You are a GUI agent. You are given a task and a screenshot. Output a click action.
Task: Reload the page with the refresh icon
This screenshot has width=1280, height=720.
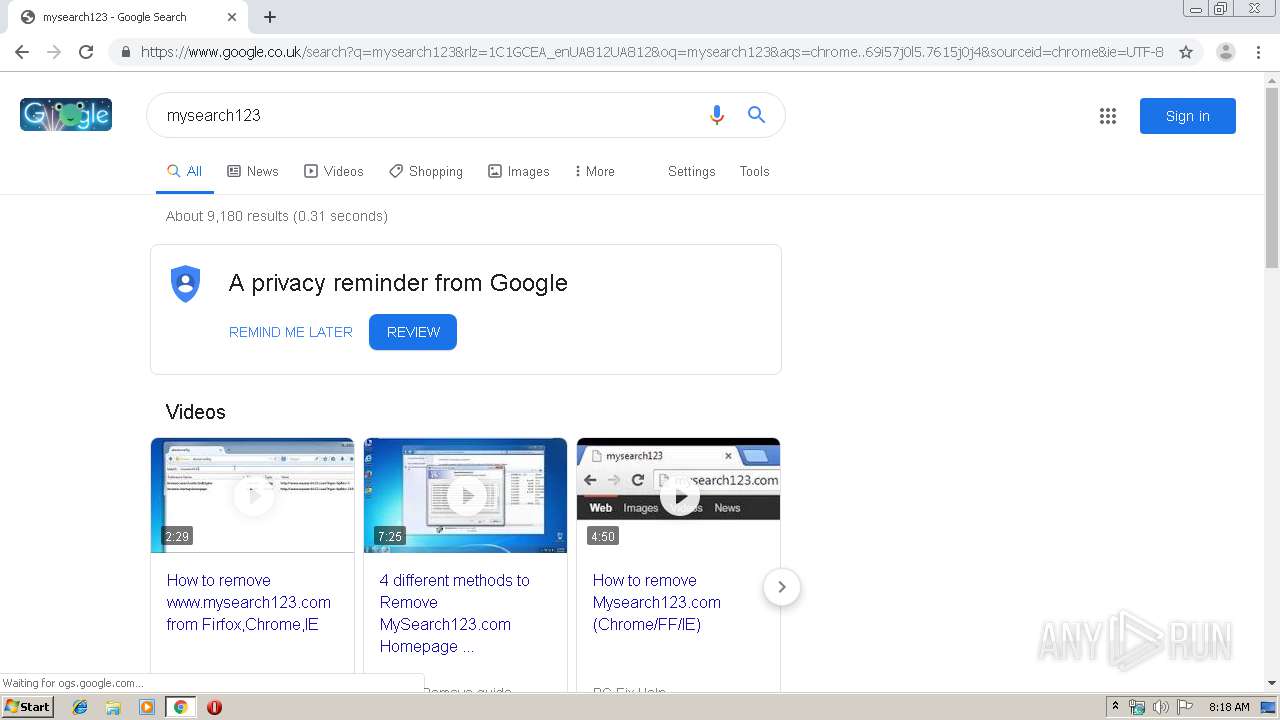[86, 52]
